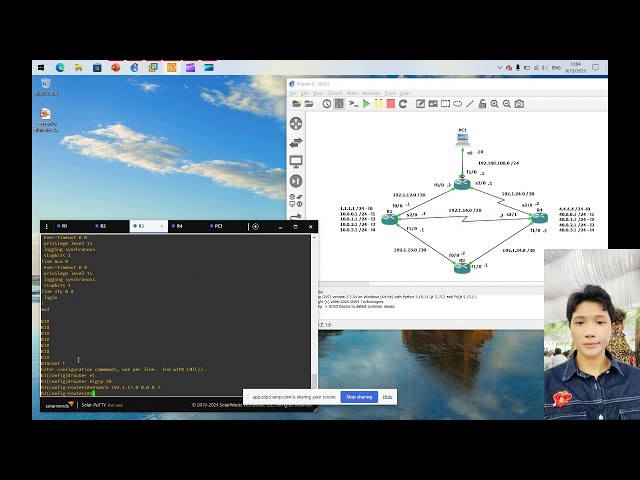
Task: Close the active Solar-PuTTY session tab
Action: point(162,226)
